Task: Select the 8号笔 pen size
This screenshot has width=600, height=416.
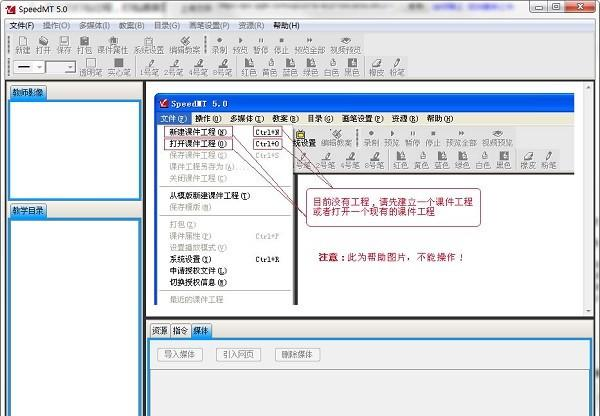Action: click(223, 67)
